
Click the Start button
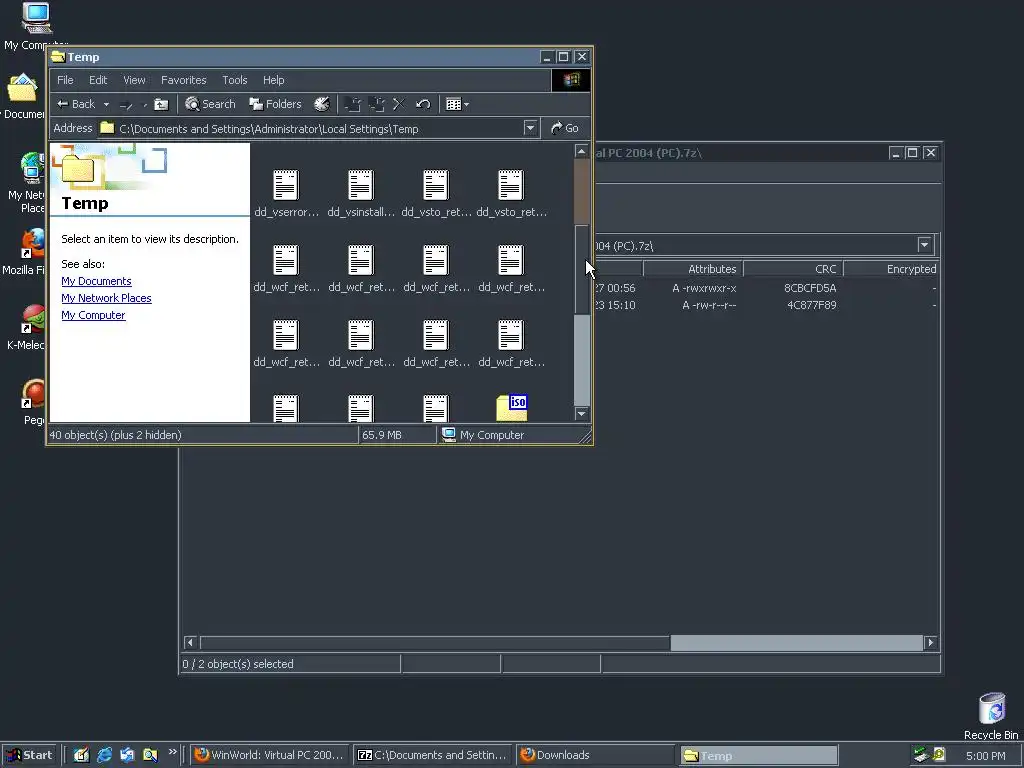[x=30, y=755]
